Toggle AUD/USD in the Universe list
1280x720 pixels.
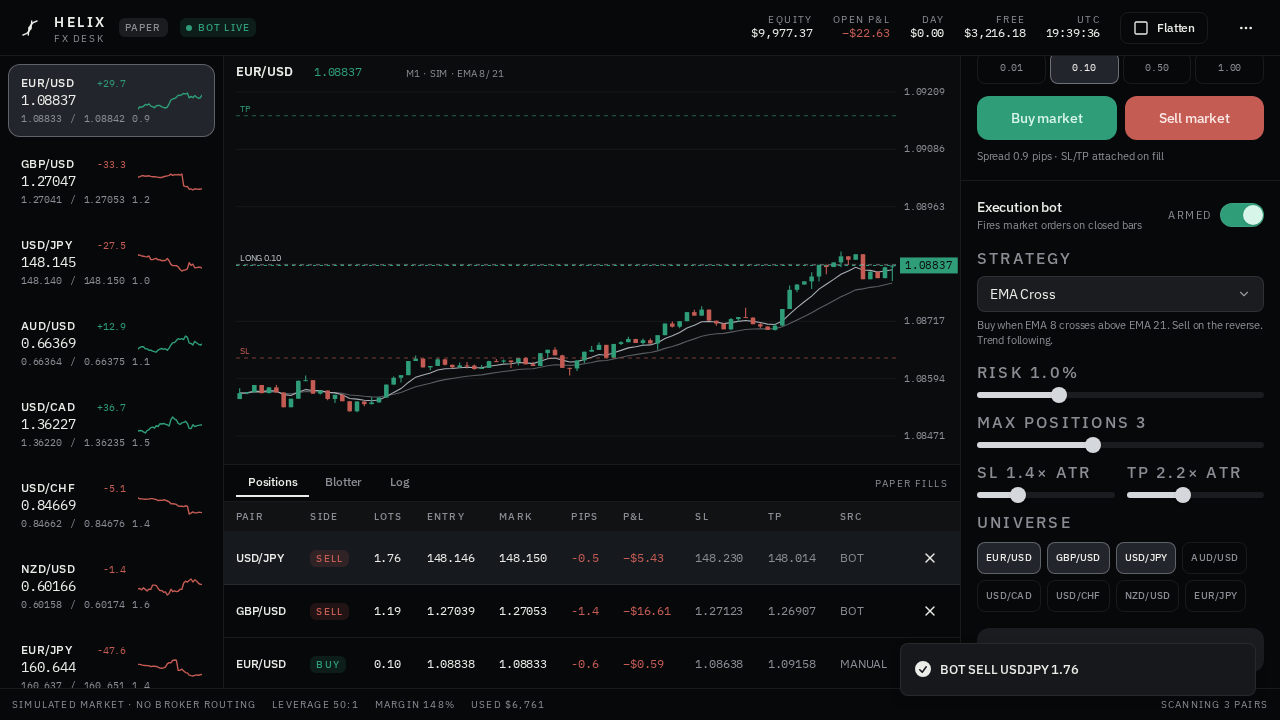pyautogui.click(x=1214, y=558)
